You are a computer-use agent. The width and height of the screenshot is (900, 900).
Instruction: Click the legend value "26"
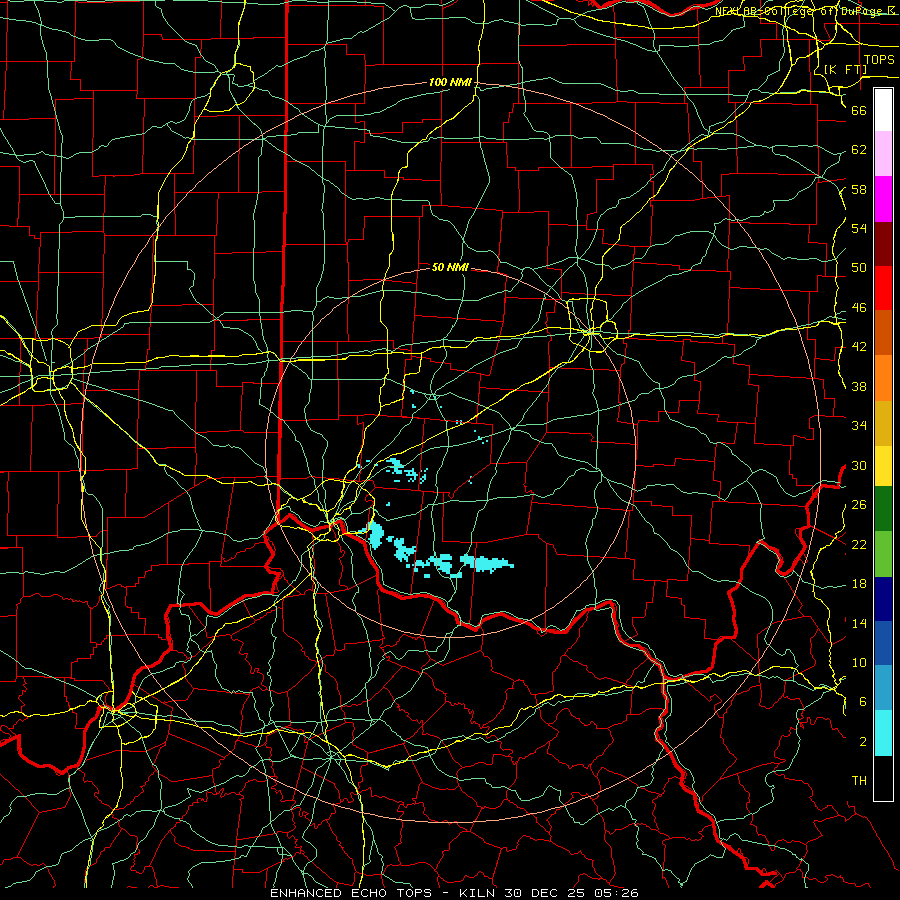coord(859,505)
